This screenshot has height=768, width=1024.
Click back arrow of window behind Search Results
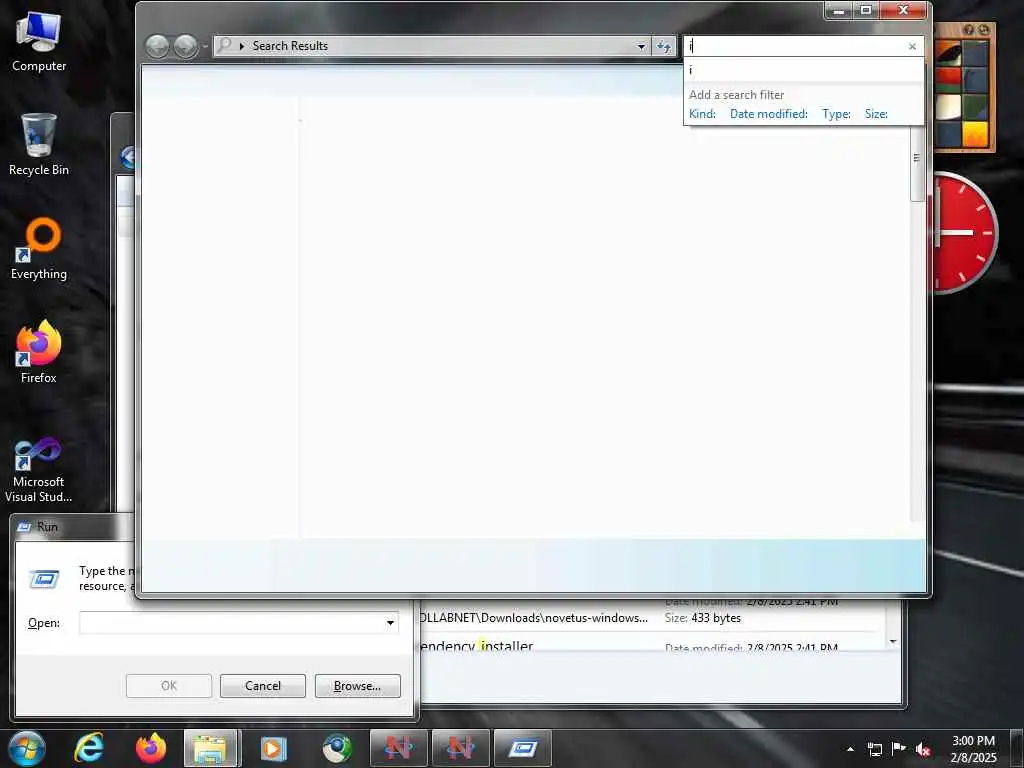point(127,157)
